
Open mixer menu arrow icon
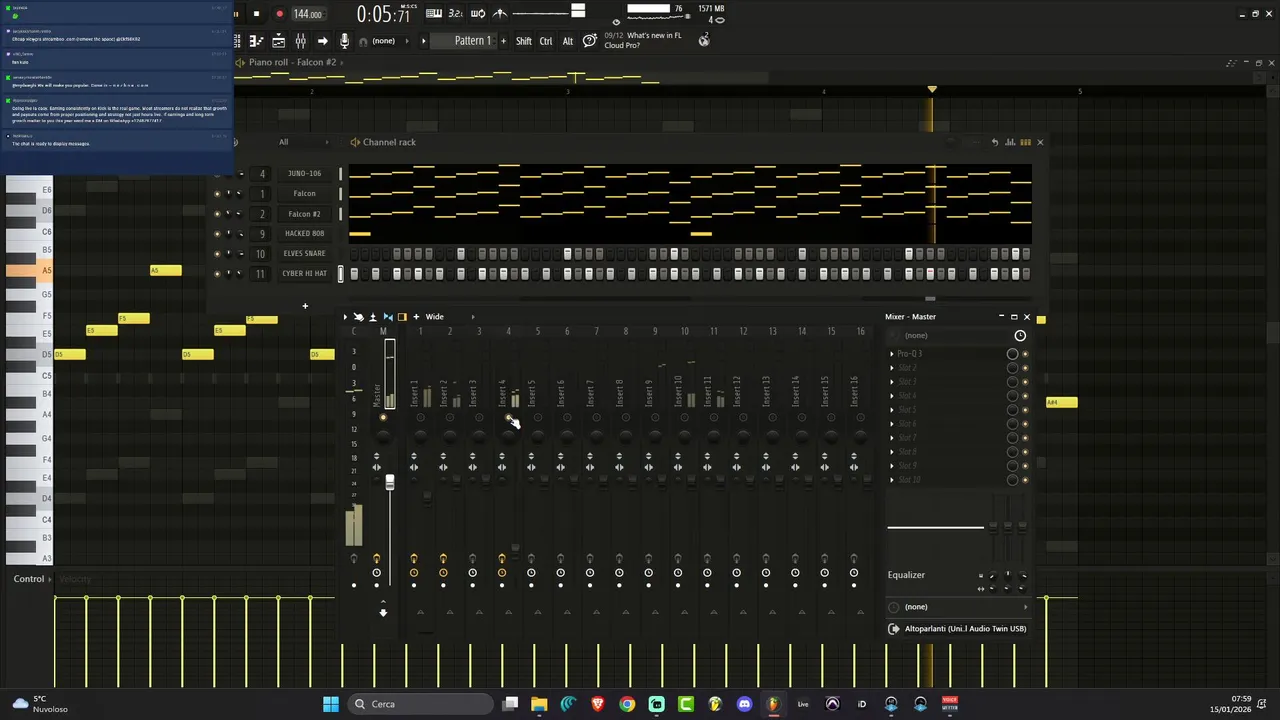coord(346,317)
